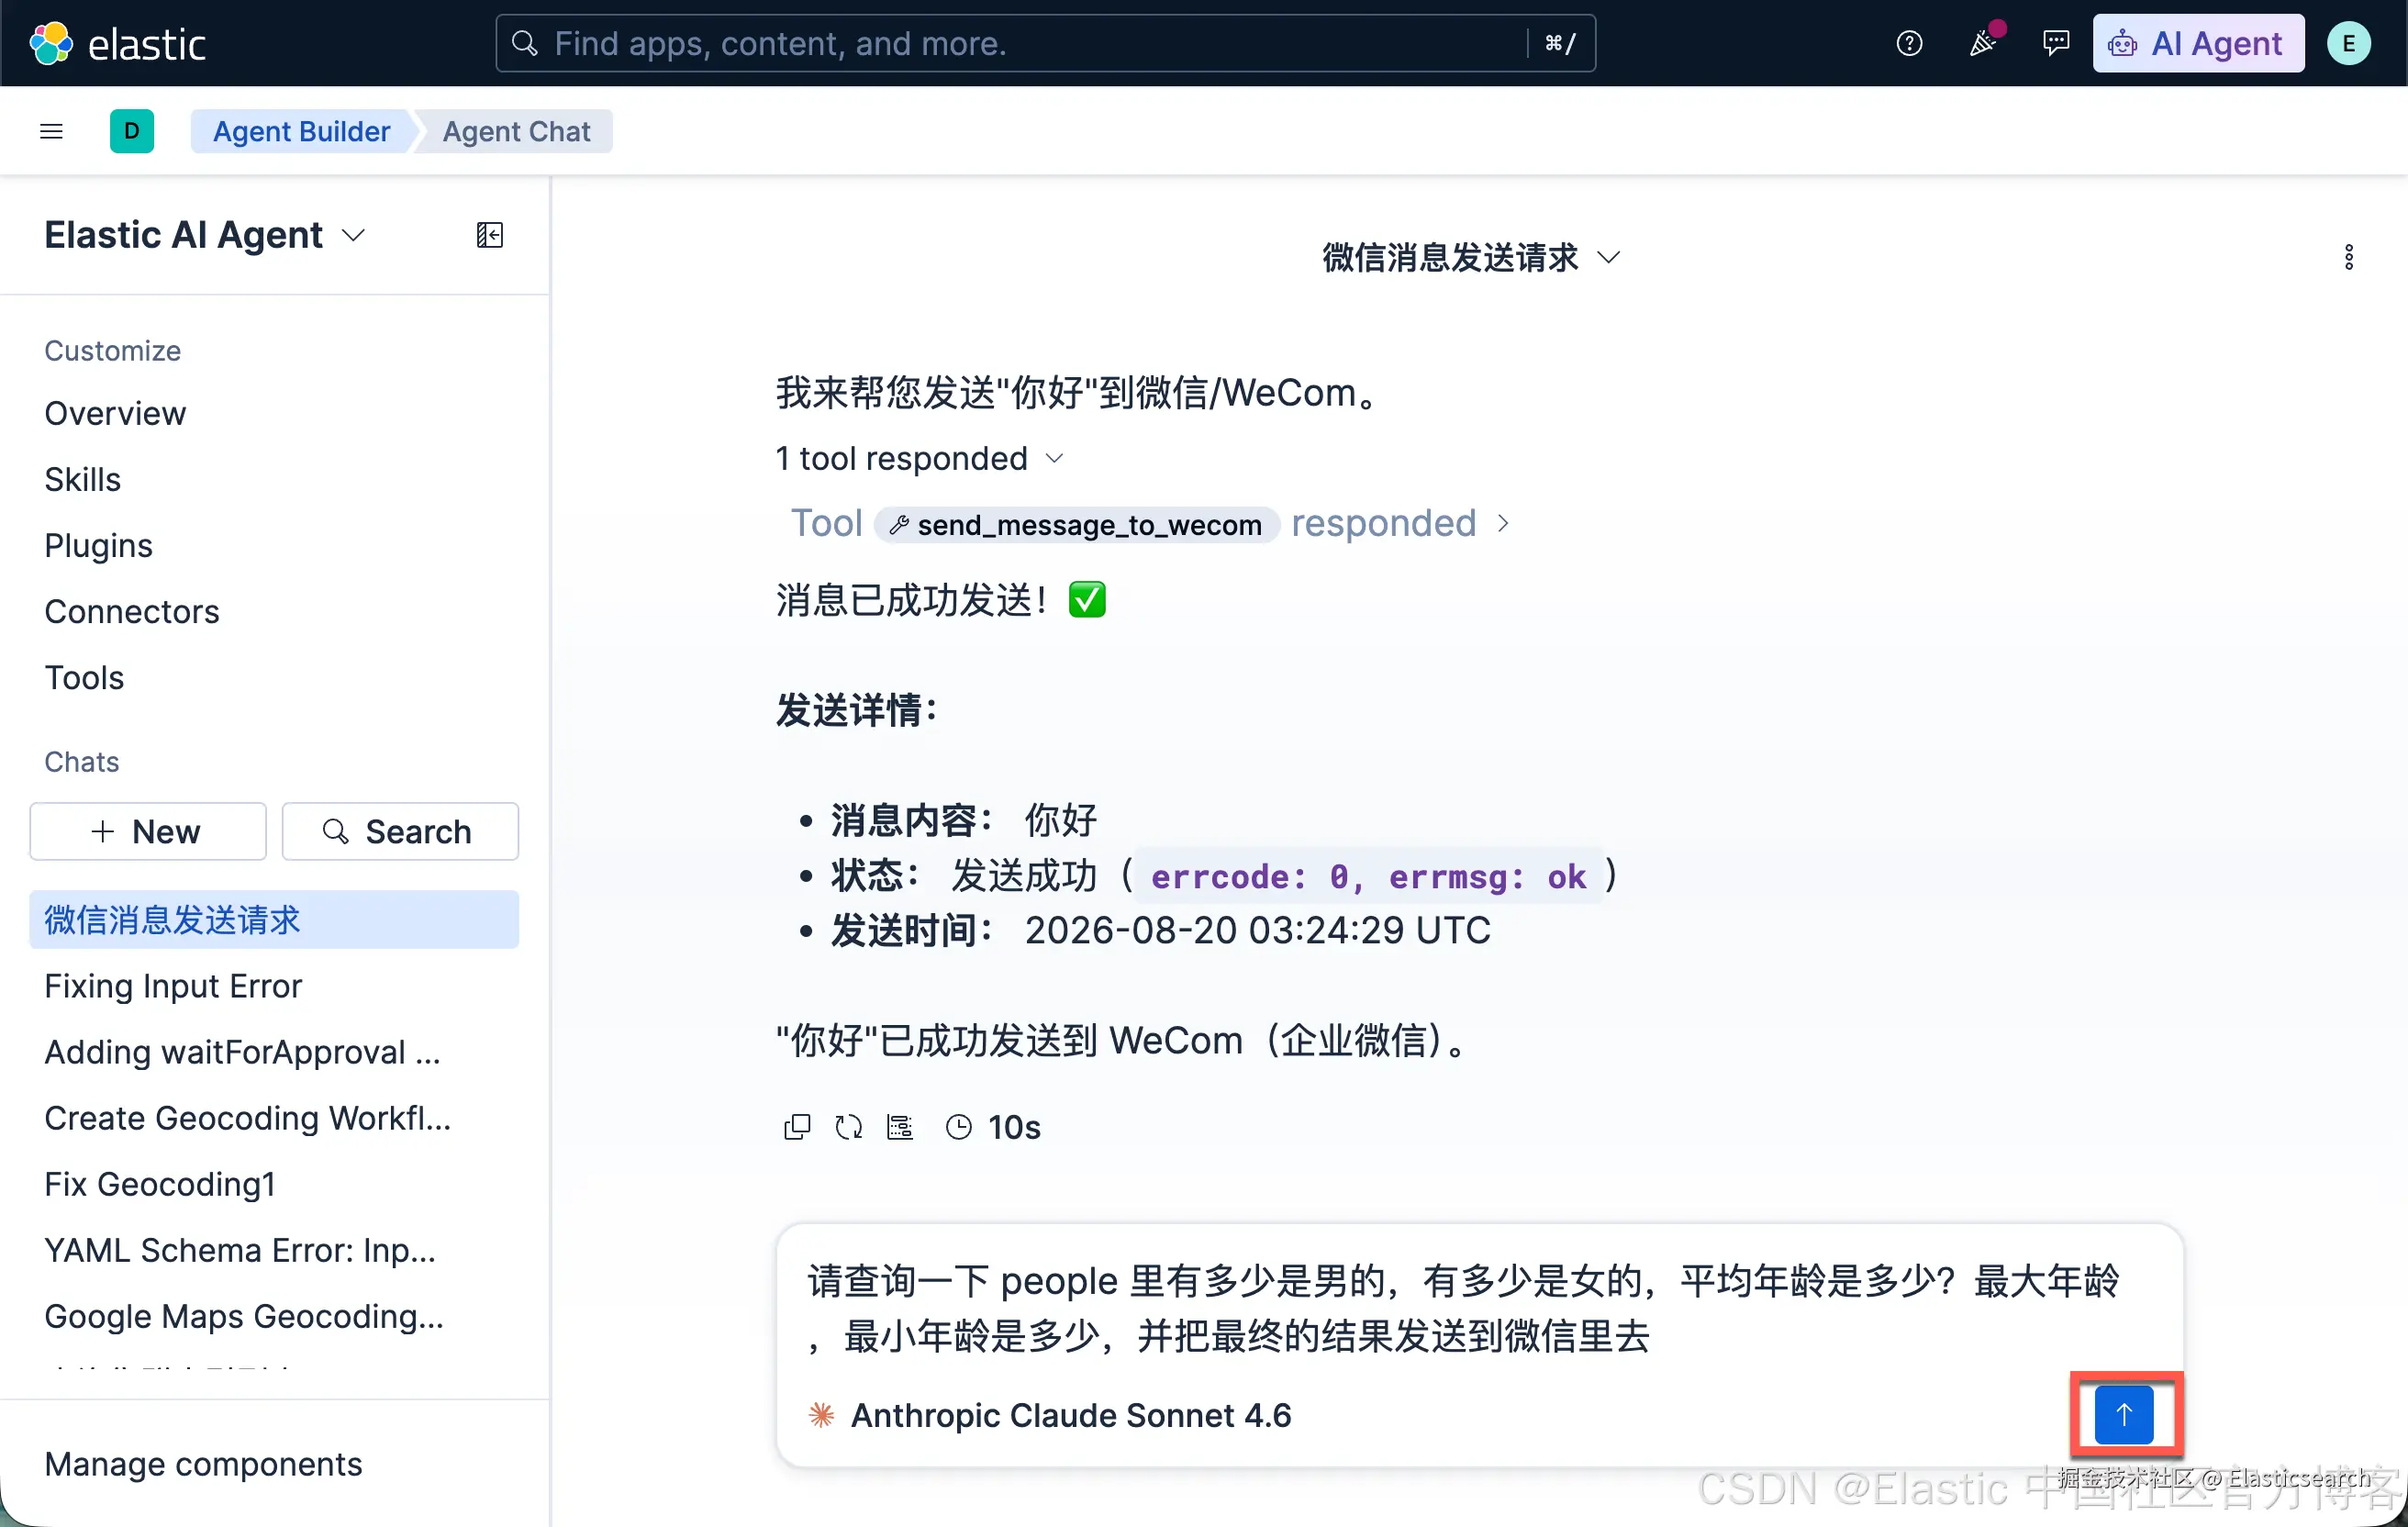Screen dimensions: 2408x1527
Task: Collapse the '1 tool responded' section
Action: (x=919, y=458)
